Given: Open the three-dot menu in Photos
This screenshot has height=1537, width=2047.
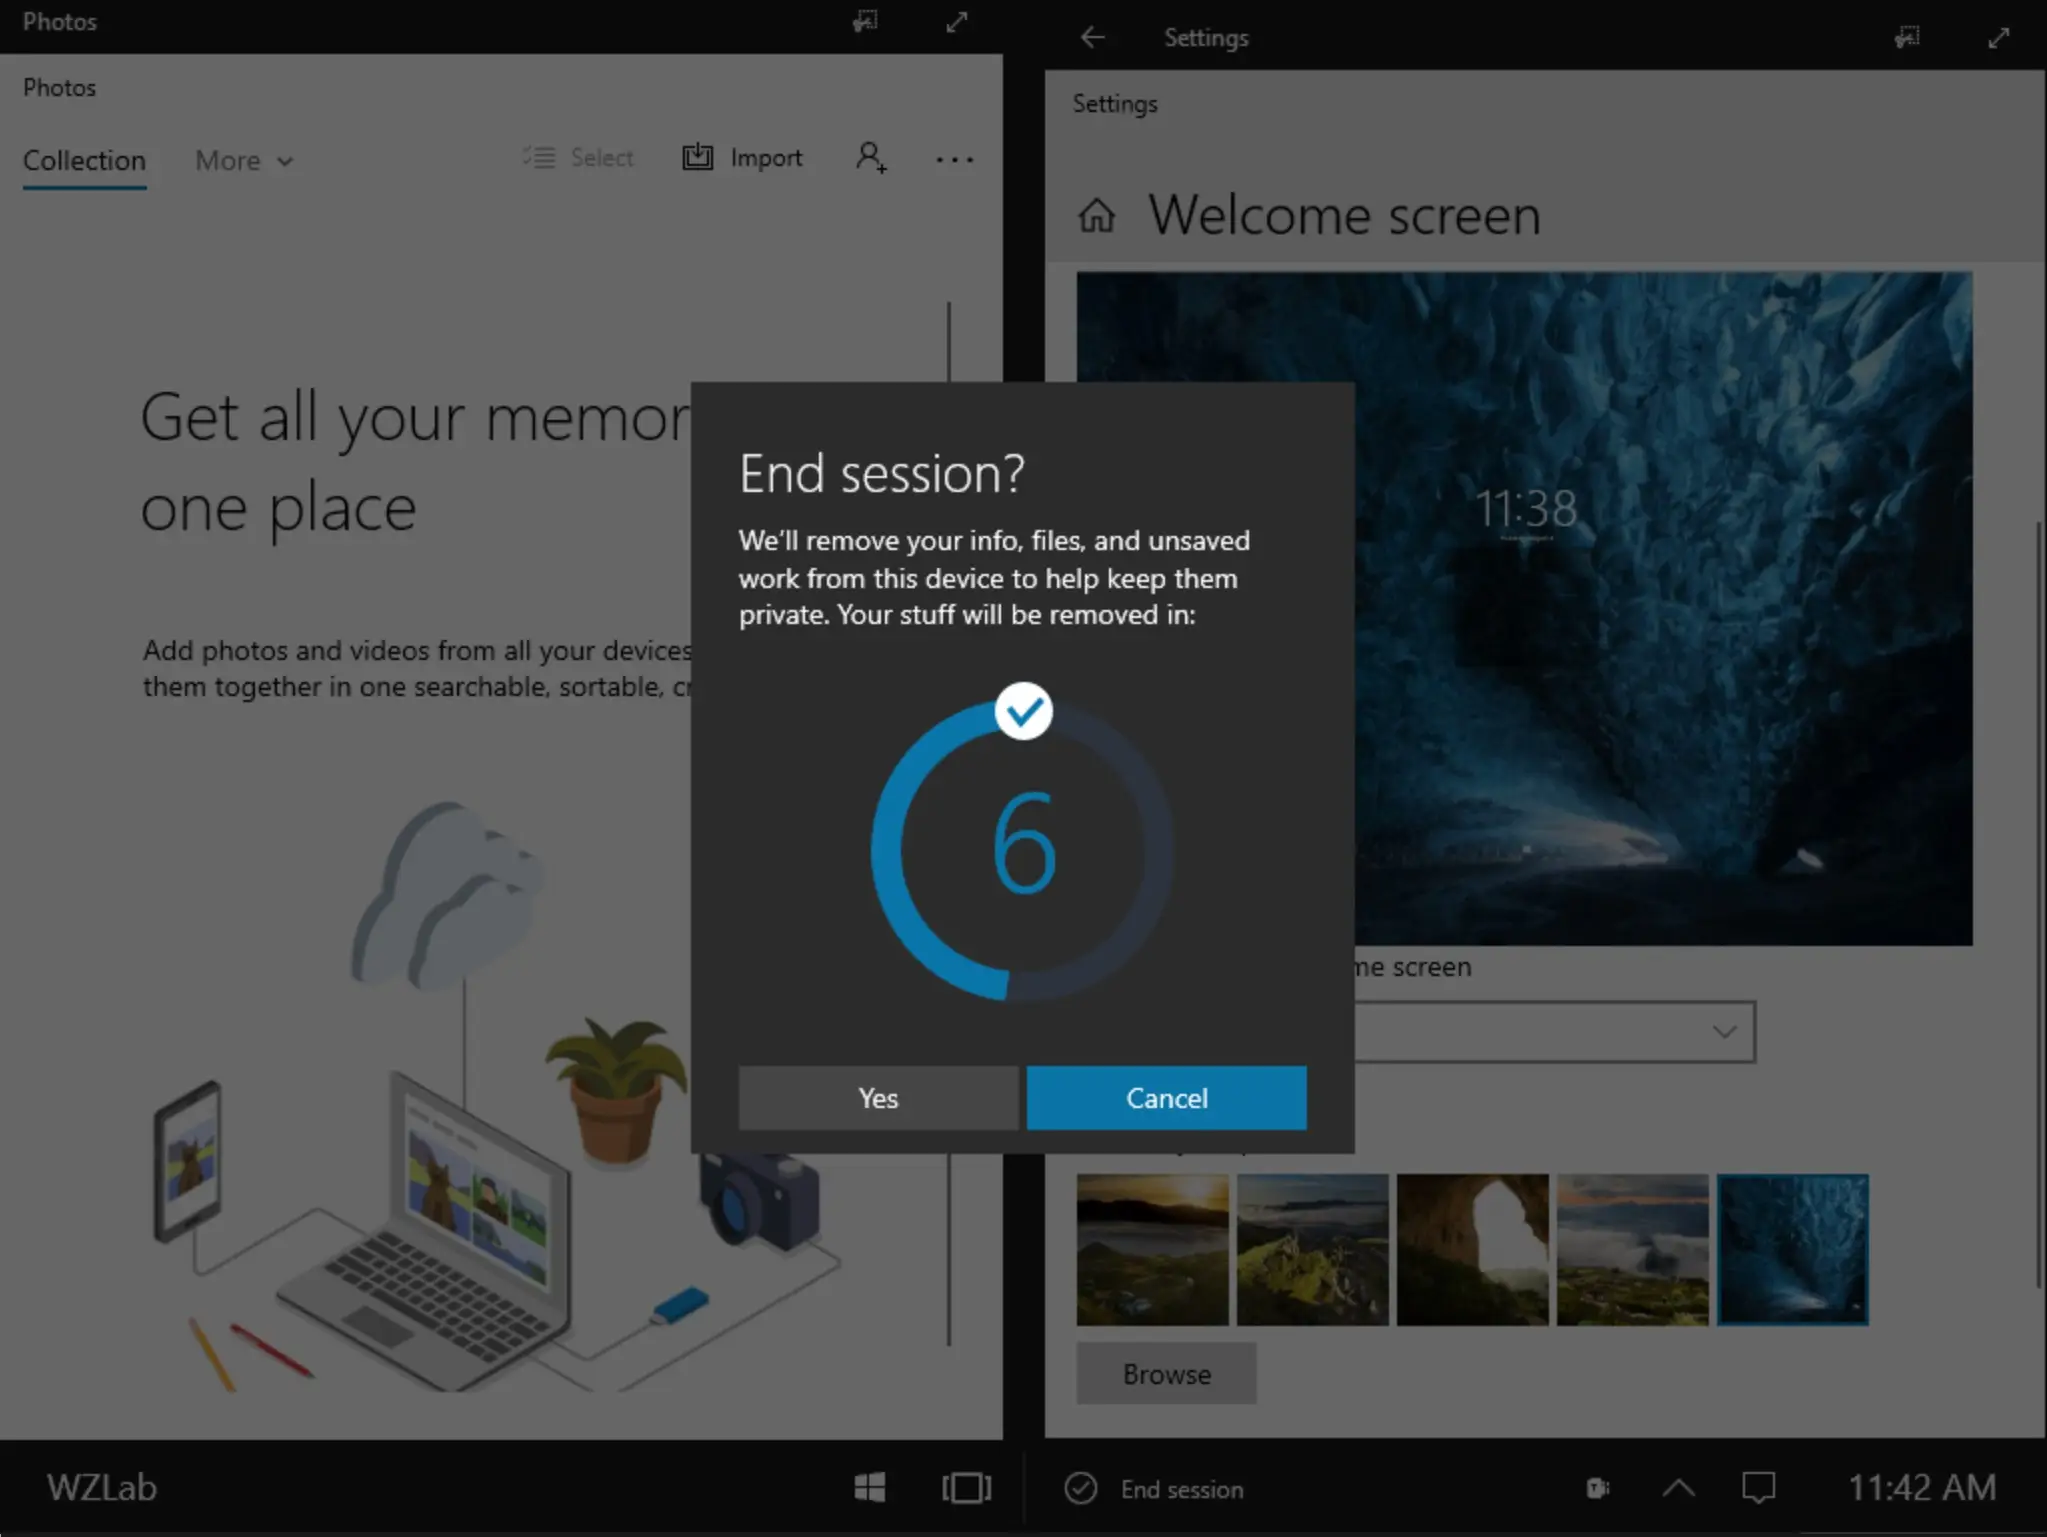Looking at the screenshot, I should coord(954,159).
